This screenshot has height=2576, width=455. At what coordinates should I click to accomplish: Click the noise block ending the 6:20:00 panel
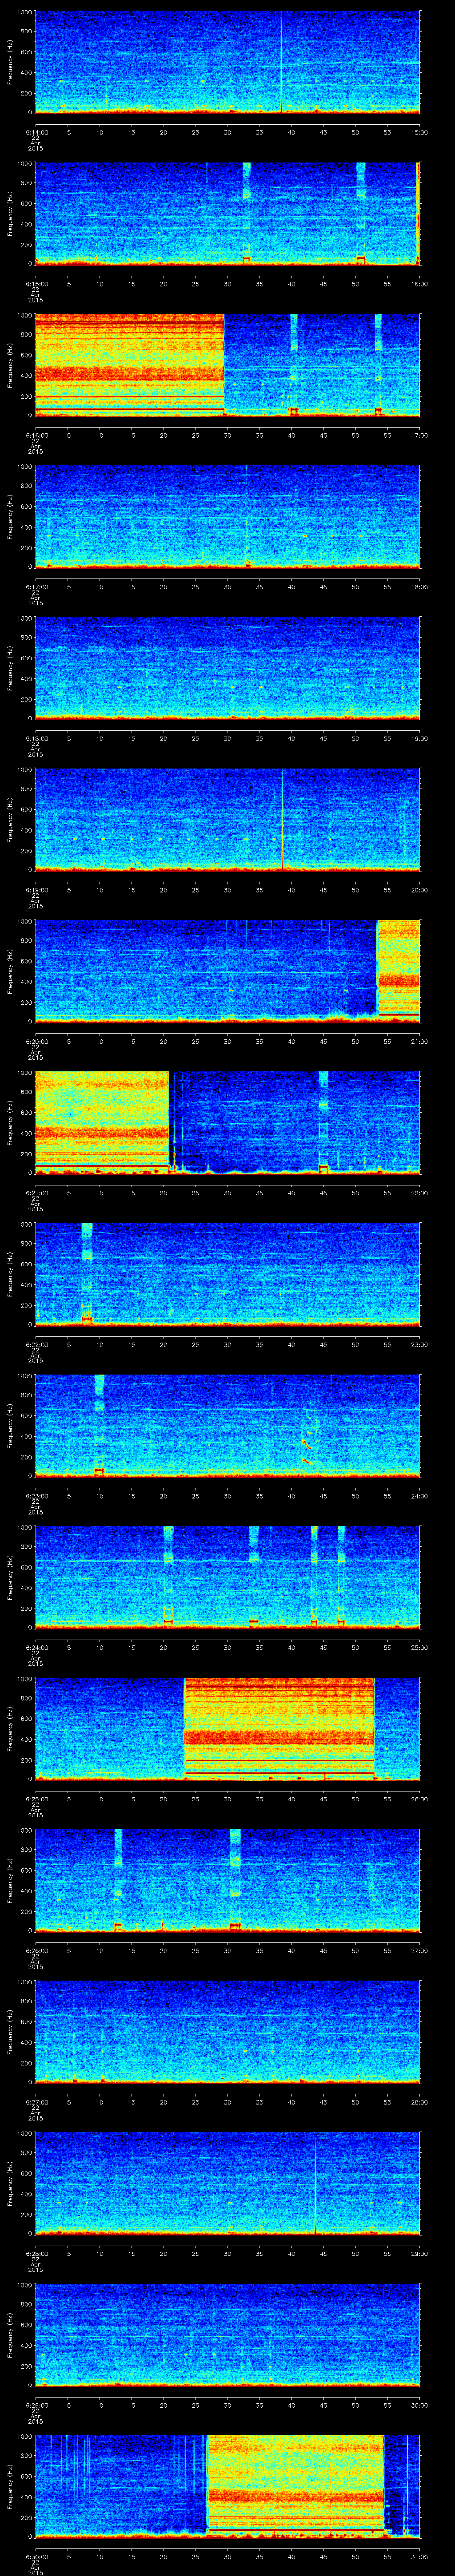[398, 971]
